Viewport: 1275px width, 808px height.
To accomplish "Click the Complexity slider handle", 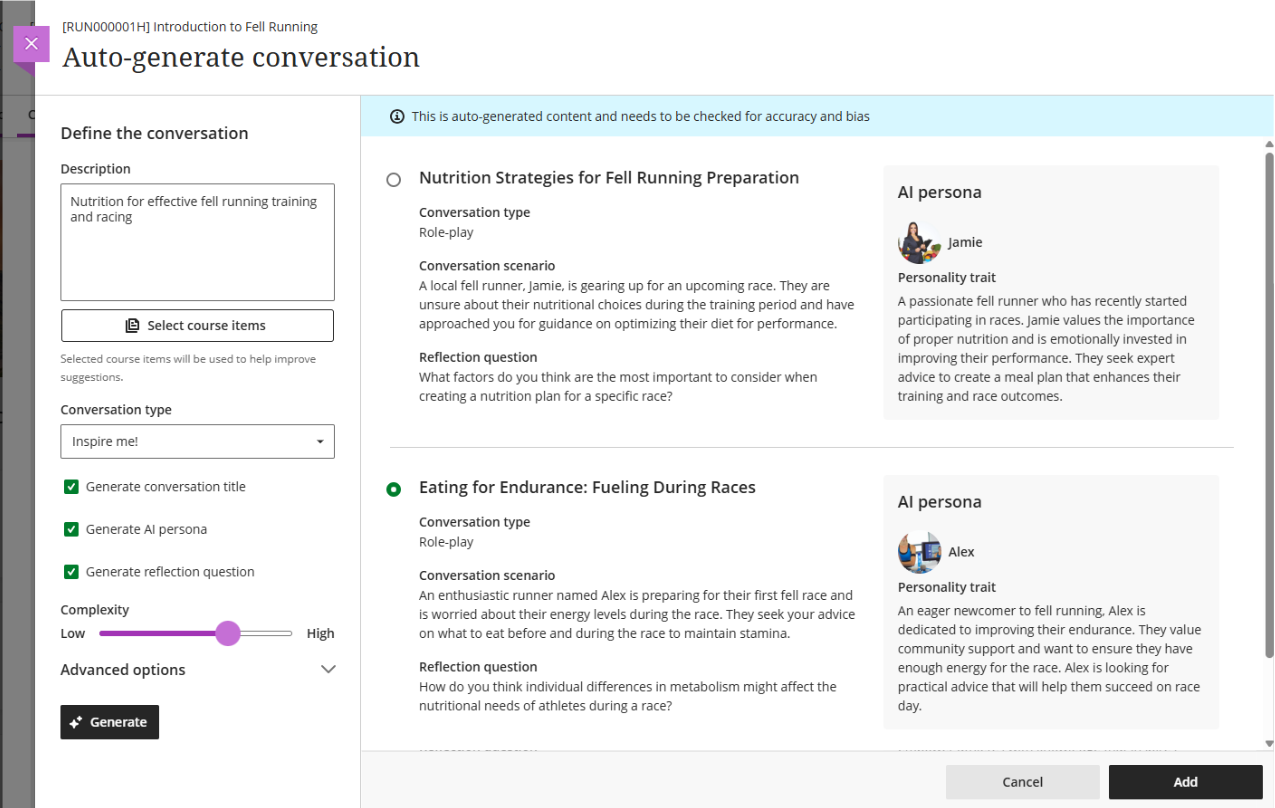I will (x=228, y=633).
